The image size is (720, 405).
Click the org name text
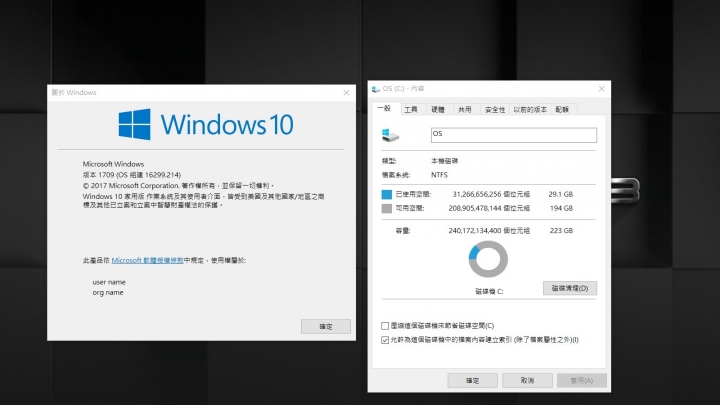pyautogui.click(x=108, y=292)
